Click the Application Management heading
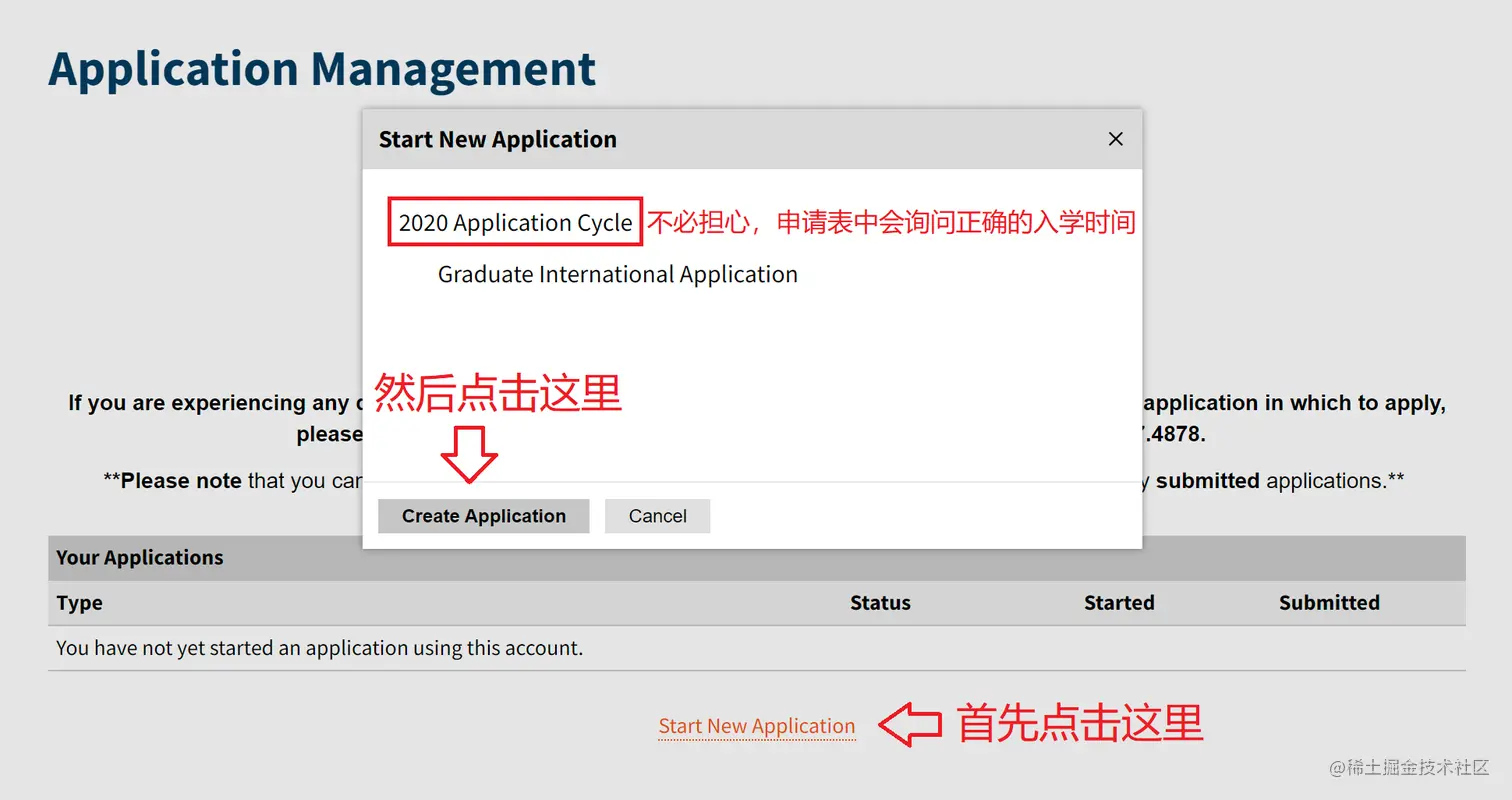1512x800 pixels. click(x=322, y=69)
